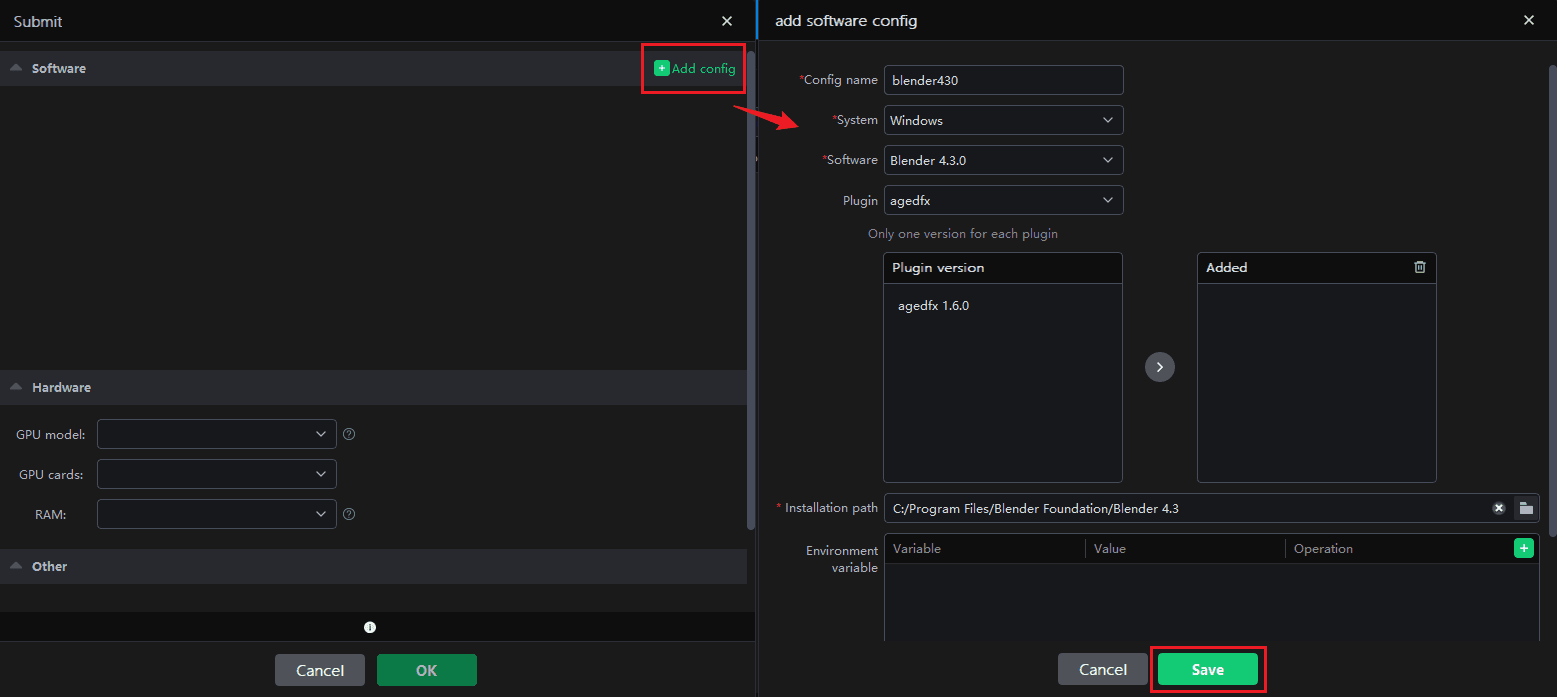This screenshot has width=1557, height=697.
Task: Add environment variable with the green plus icon
Action: pos(1523,548)
